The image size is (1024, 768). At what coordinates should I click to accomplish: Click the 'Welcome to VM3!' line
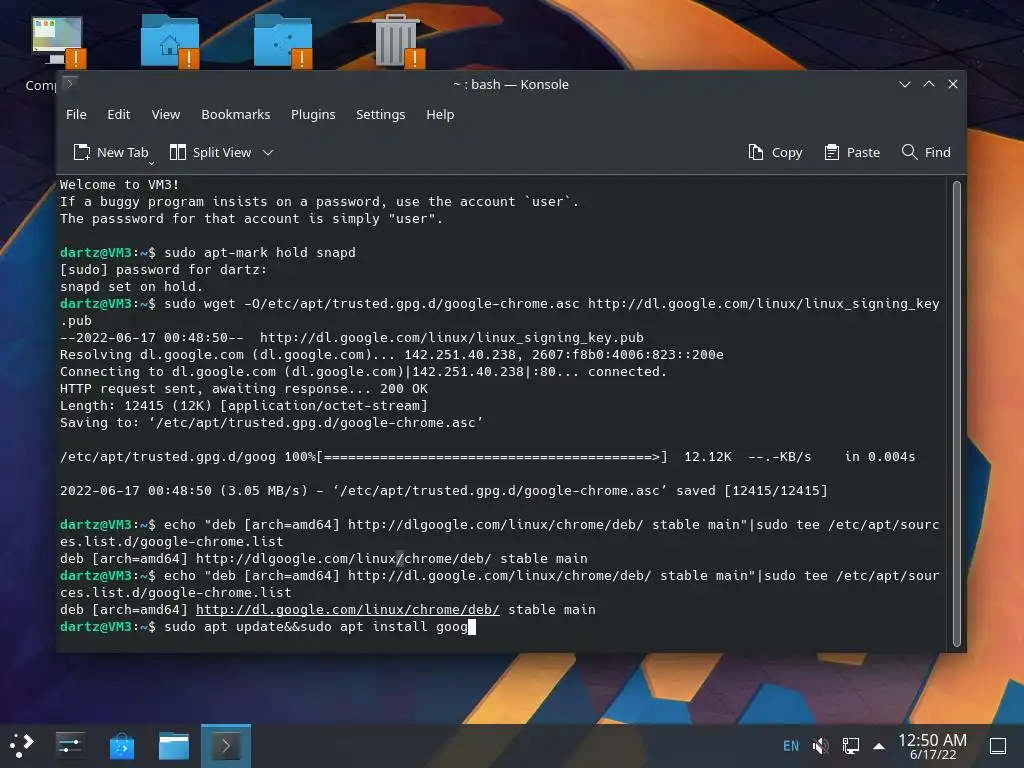point(120,184)
